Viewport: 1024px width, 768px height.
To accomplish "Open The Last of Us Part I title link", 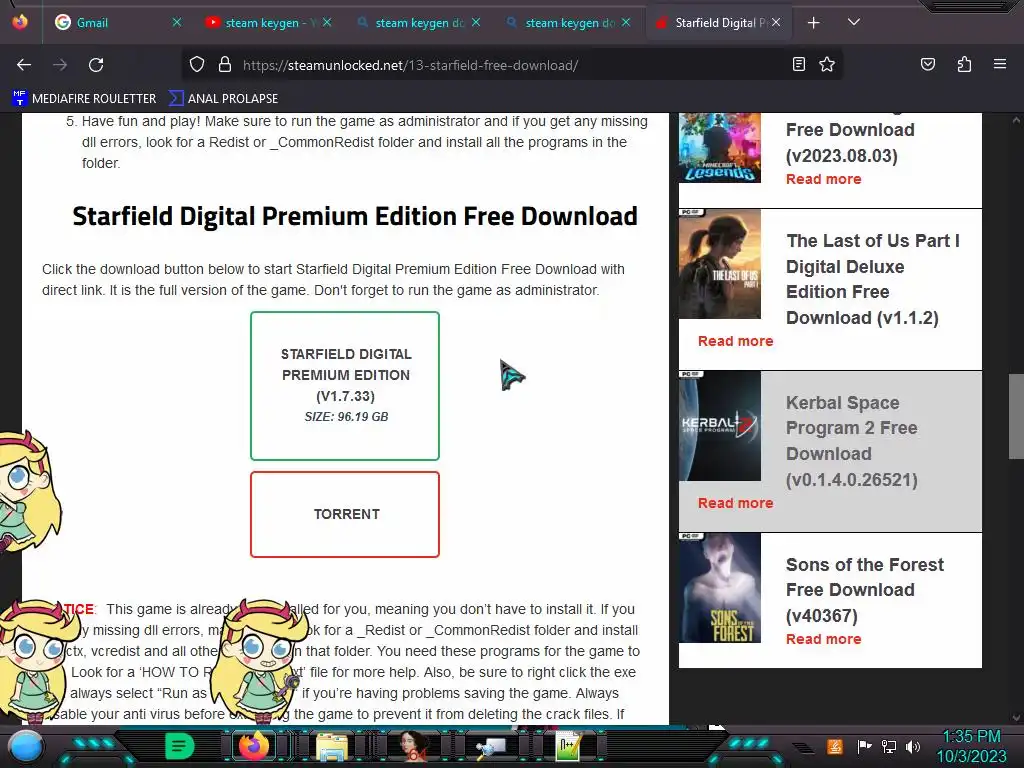I will [x=872, y=280].
